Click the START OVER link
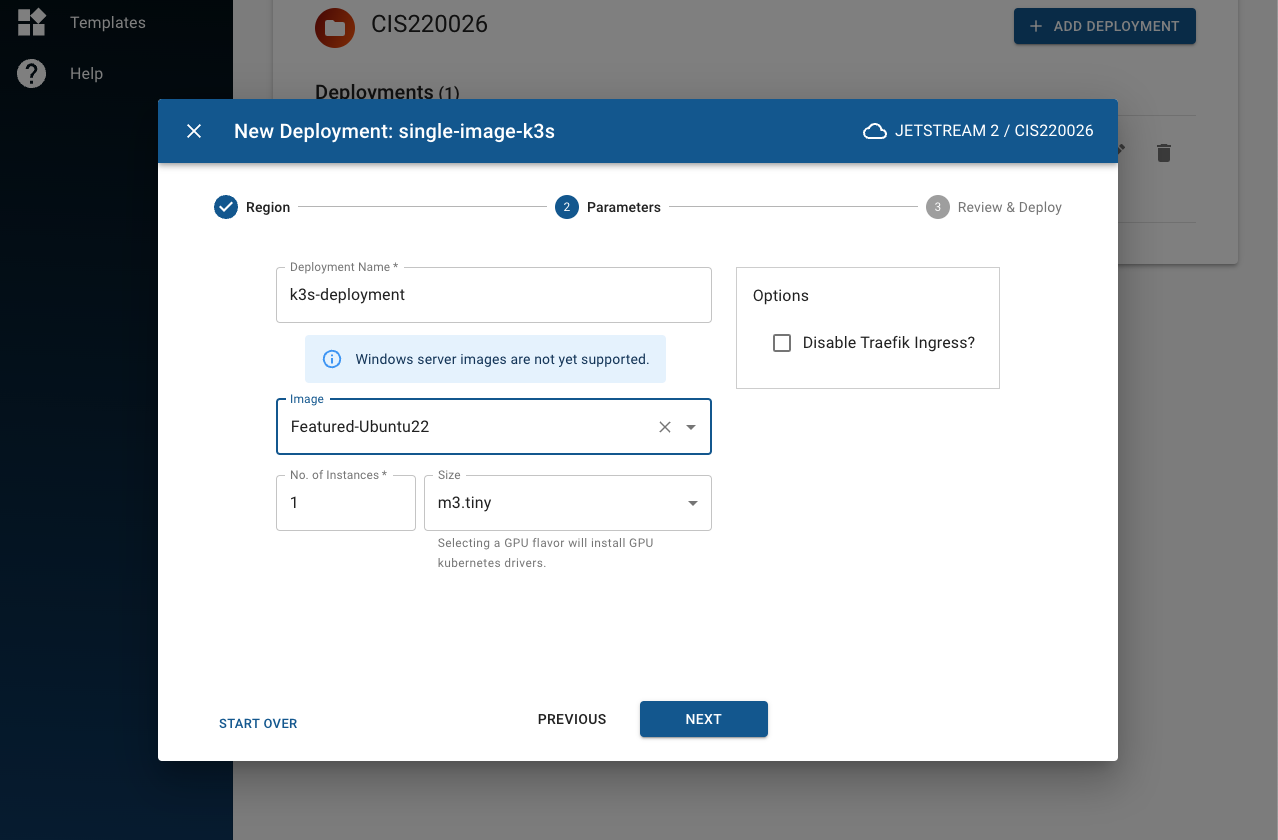Screen dimensions: 1278x840 258,723
